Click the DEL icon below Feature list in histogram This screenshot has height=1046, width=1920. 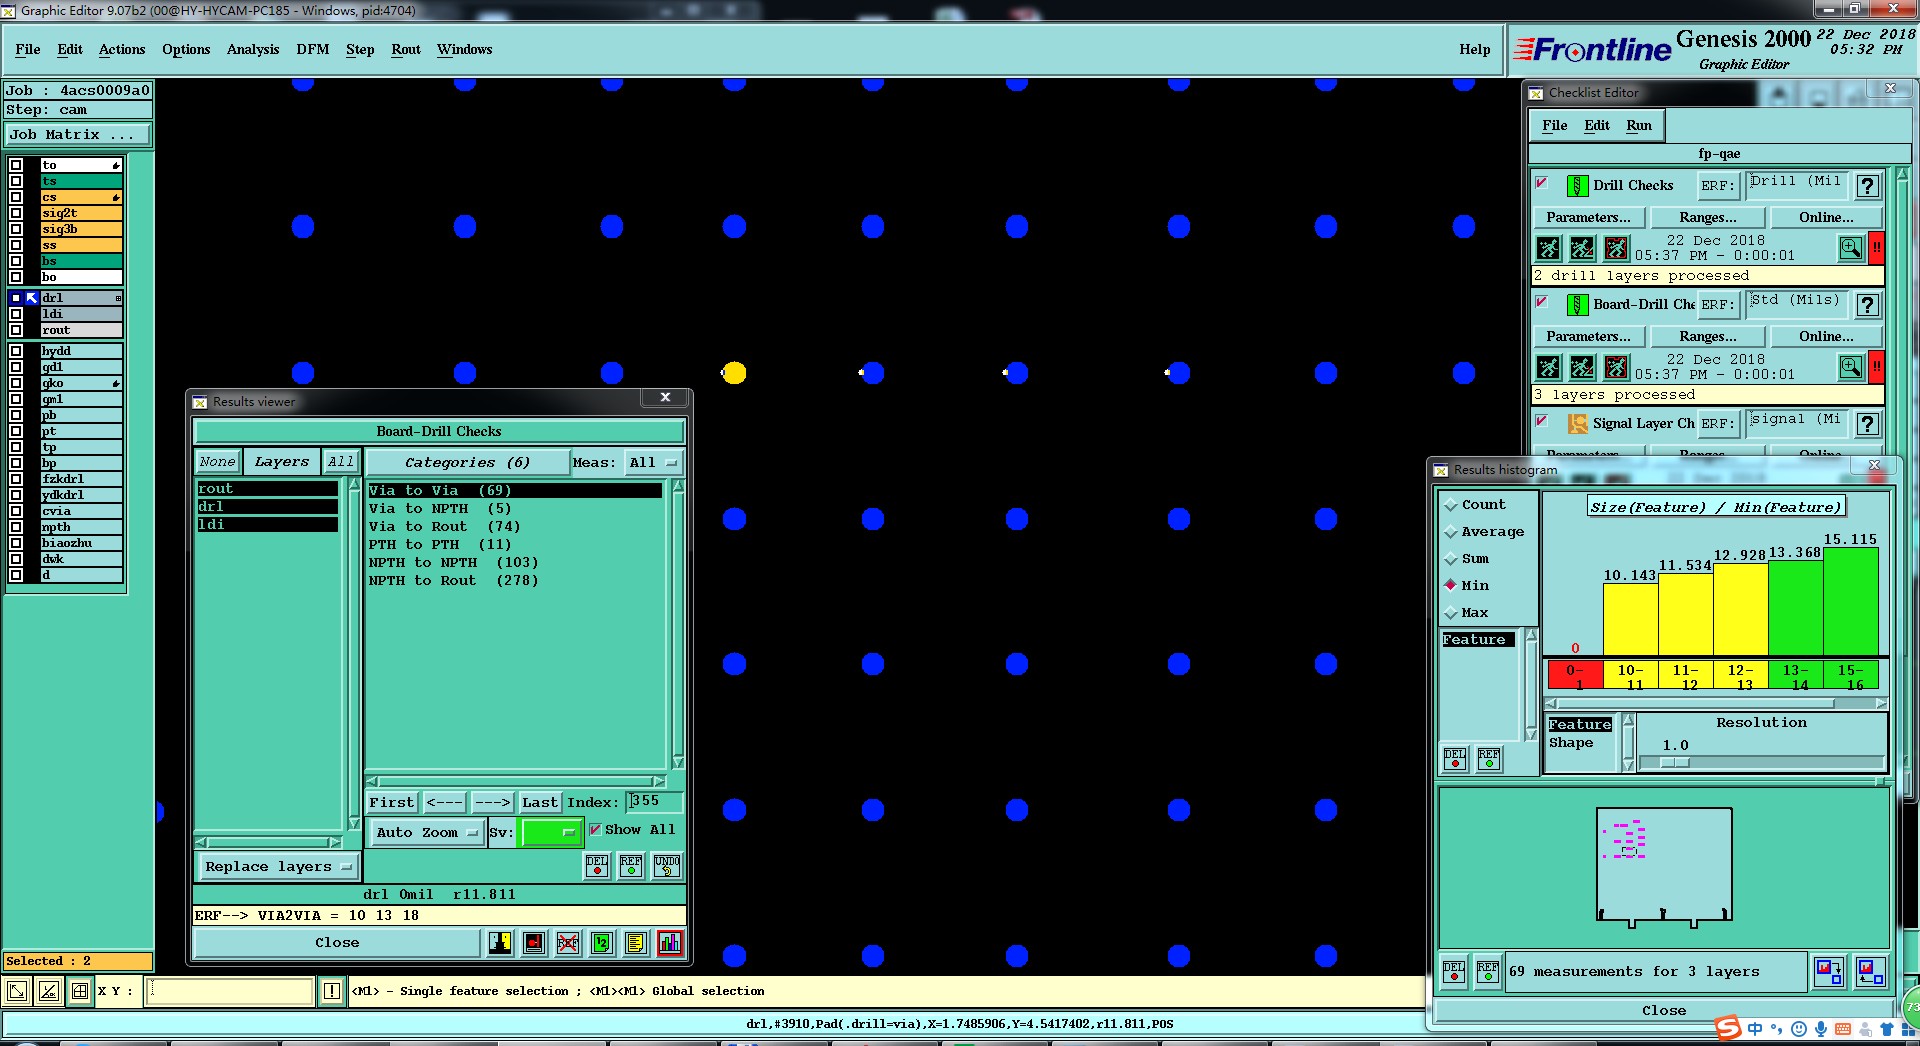[x=1455, y=760]
